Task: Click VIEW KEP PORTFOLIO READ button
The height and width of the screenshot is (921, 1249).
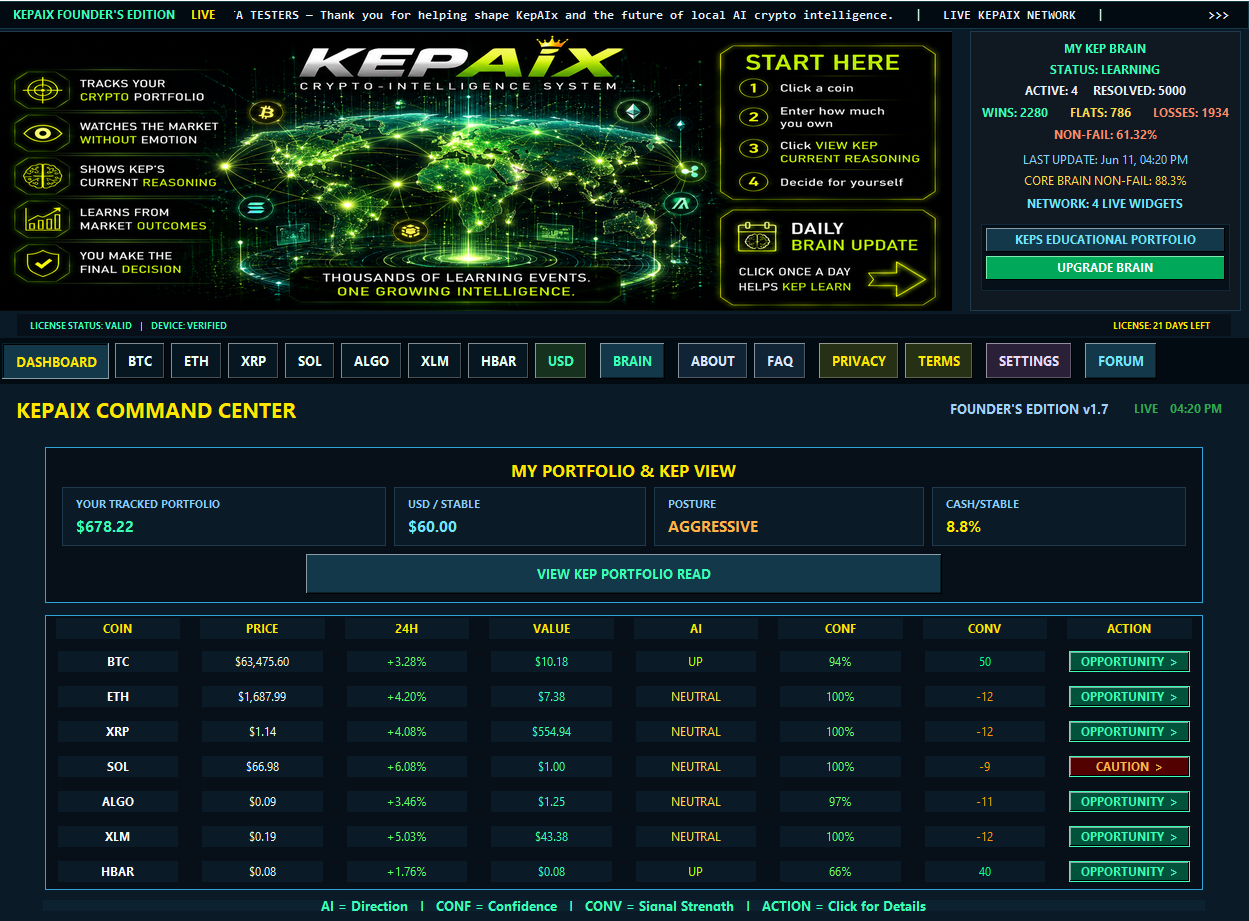Action: [624, 574]
